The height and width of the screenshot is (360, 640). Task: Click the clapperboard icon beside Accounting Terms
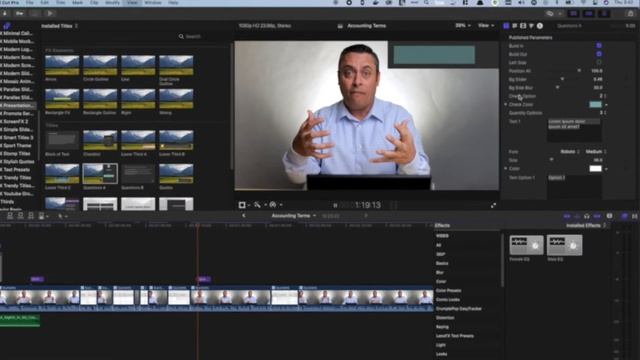(340, 26)
